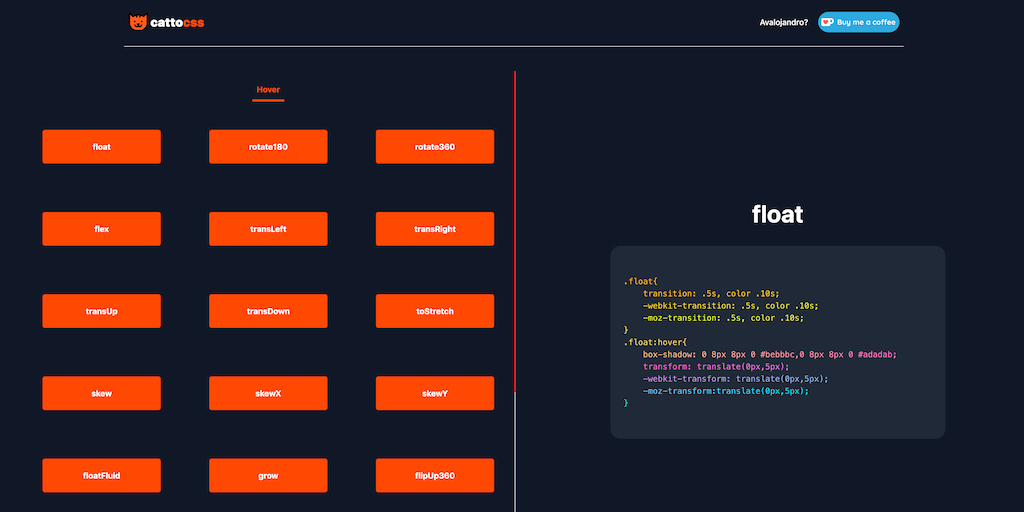1024x512 pixels.
Task: Choose the rotate360 effect button
Action: pyautogui.click(x=435, y=147)
